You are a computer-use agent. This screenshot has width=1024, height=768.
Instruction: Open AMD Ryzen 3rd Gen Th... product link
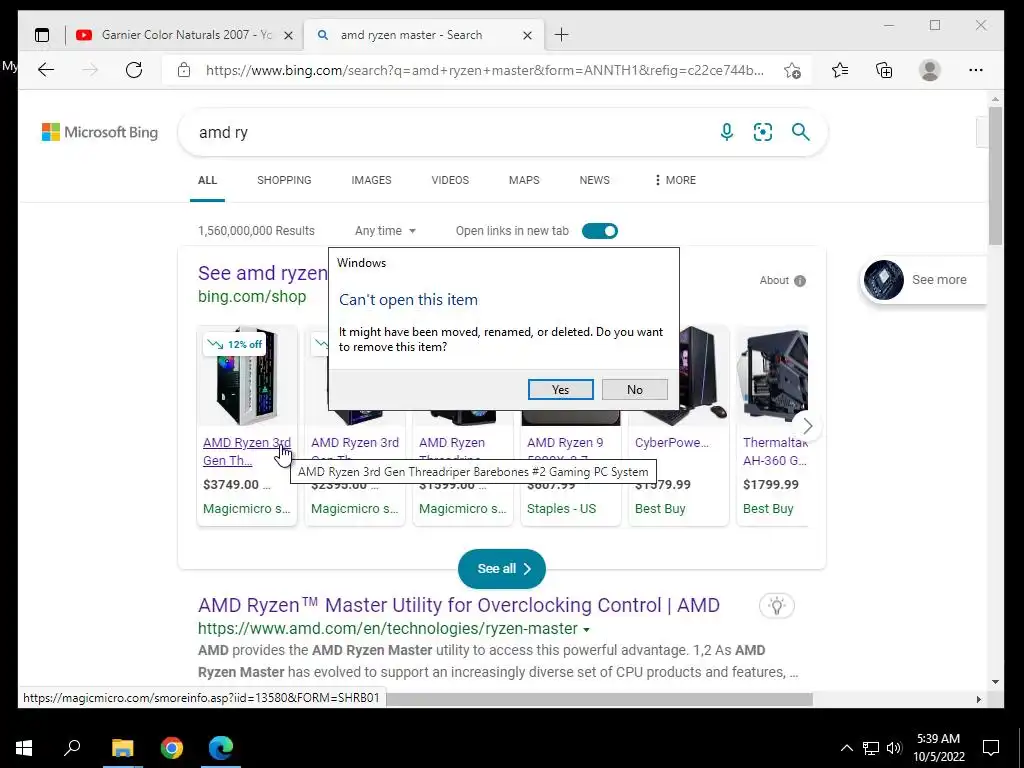[247, 451]
